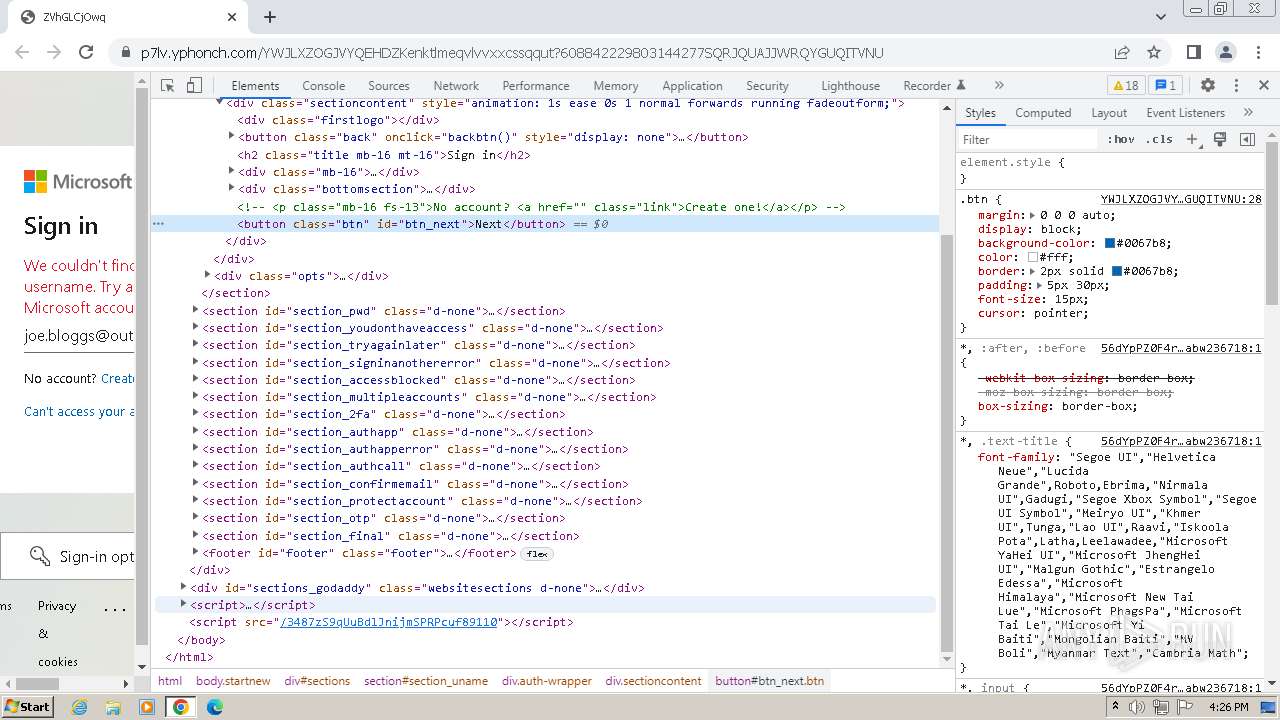This screenshot has width=1280, height=720.
Task: Open the DevTools customize kebab menu
Action: click(x=1236, y=86)
